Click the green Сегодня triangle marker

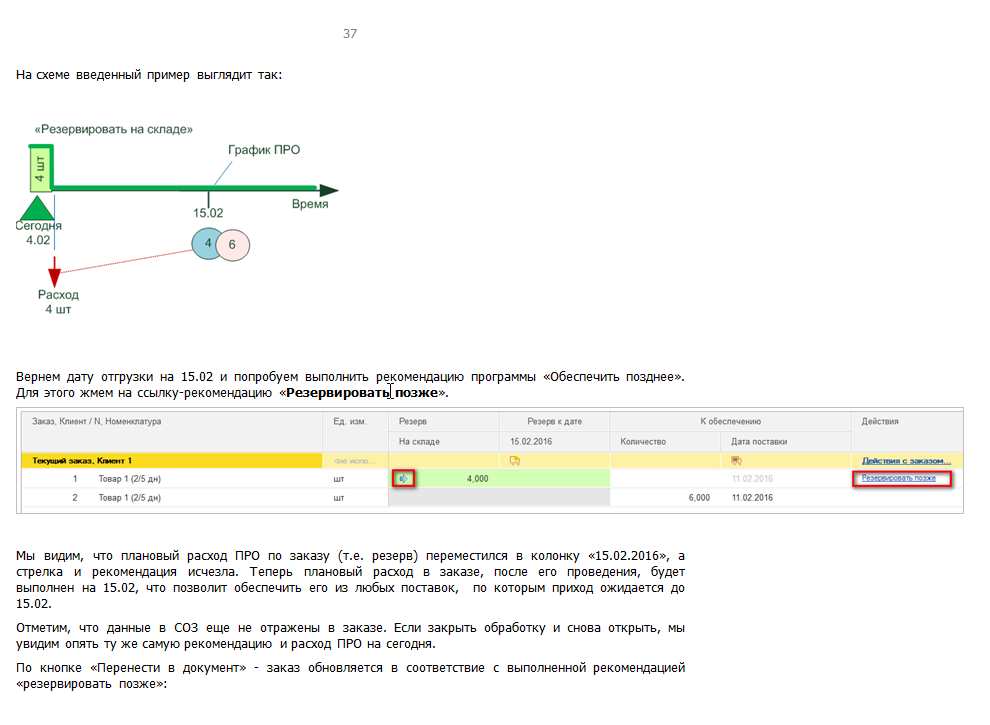(37, 208)
